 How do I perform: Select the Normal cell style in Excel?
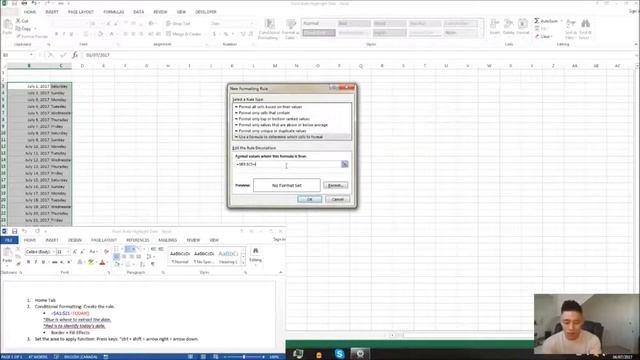coord(319,23)
